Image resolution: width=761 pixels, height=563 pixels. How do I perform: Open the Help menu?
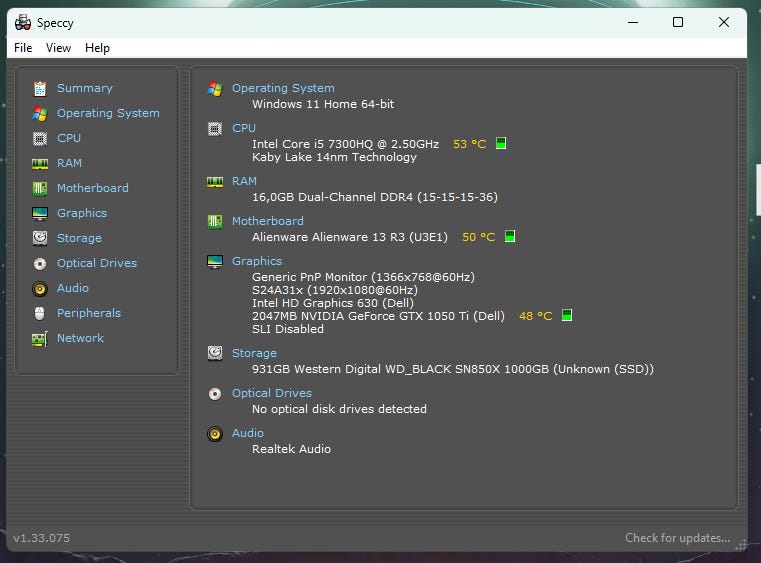[97, 48]
